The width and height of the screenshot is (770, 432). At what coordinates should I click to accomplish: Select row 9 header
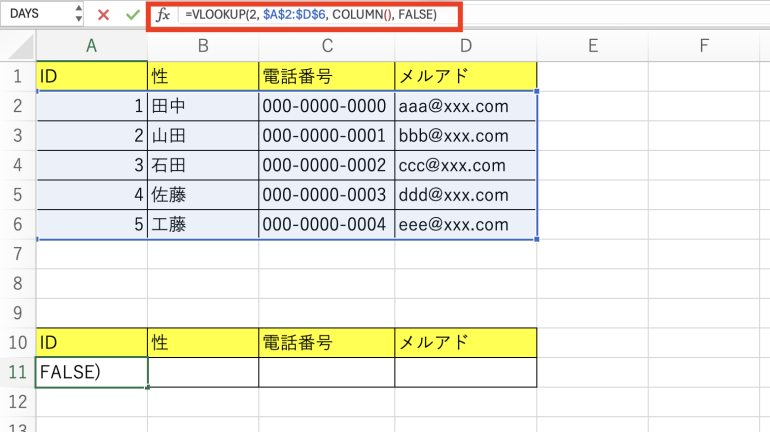(18, 313)
